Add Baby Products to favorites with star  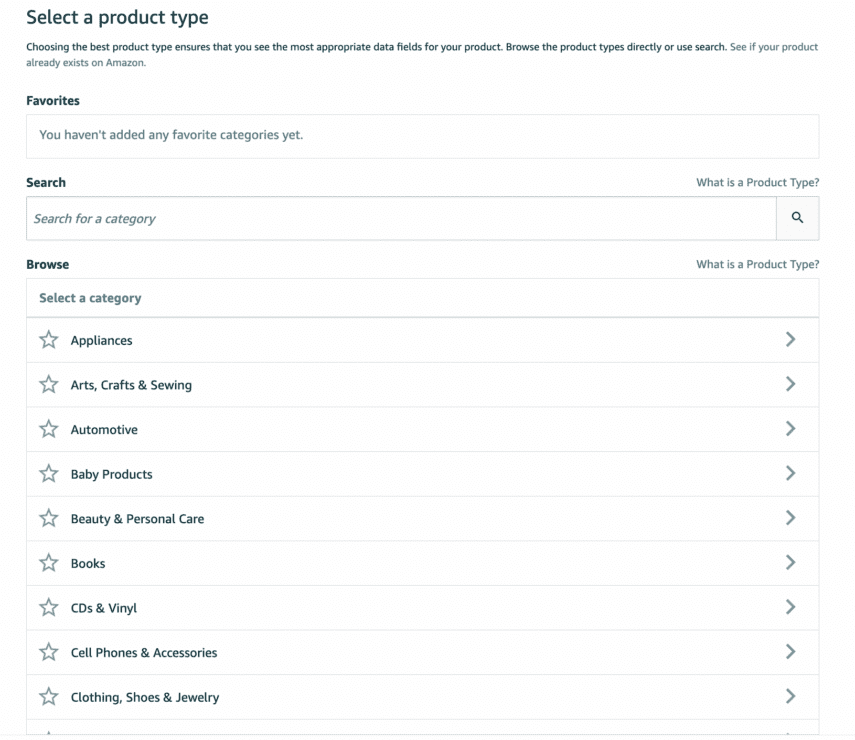pyautogui.click(x=48, y=474)
